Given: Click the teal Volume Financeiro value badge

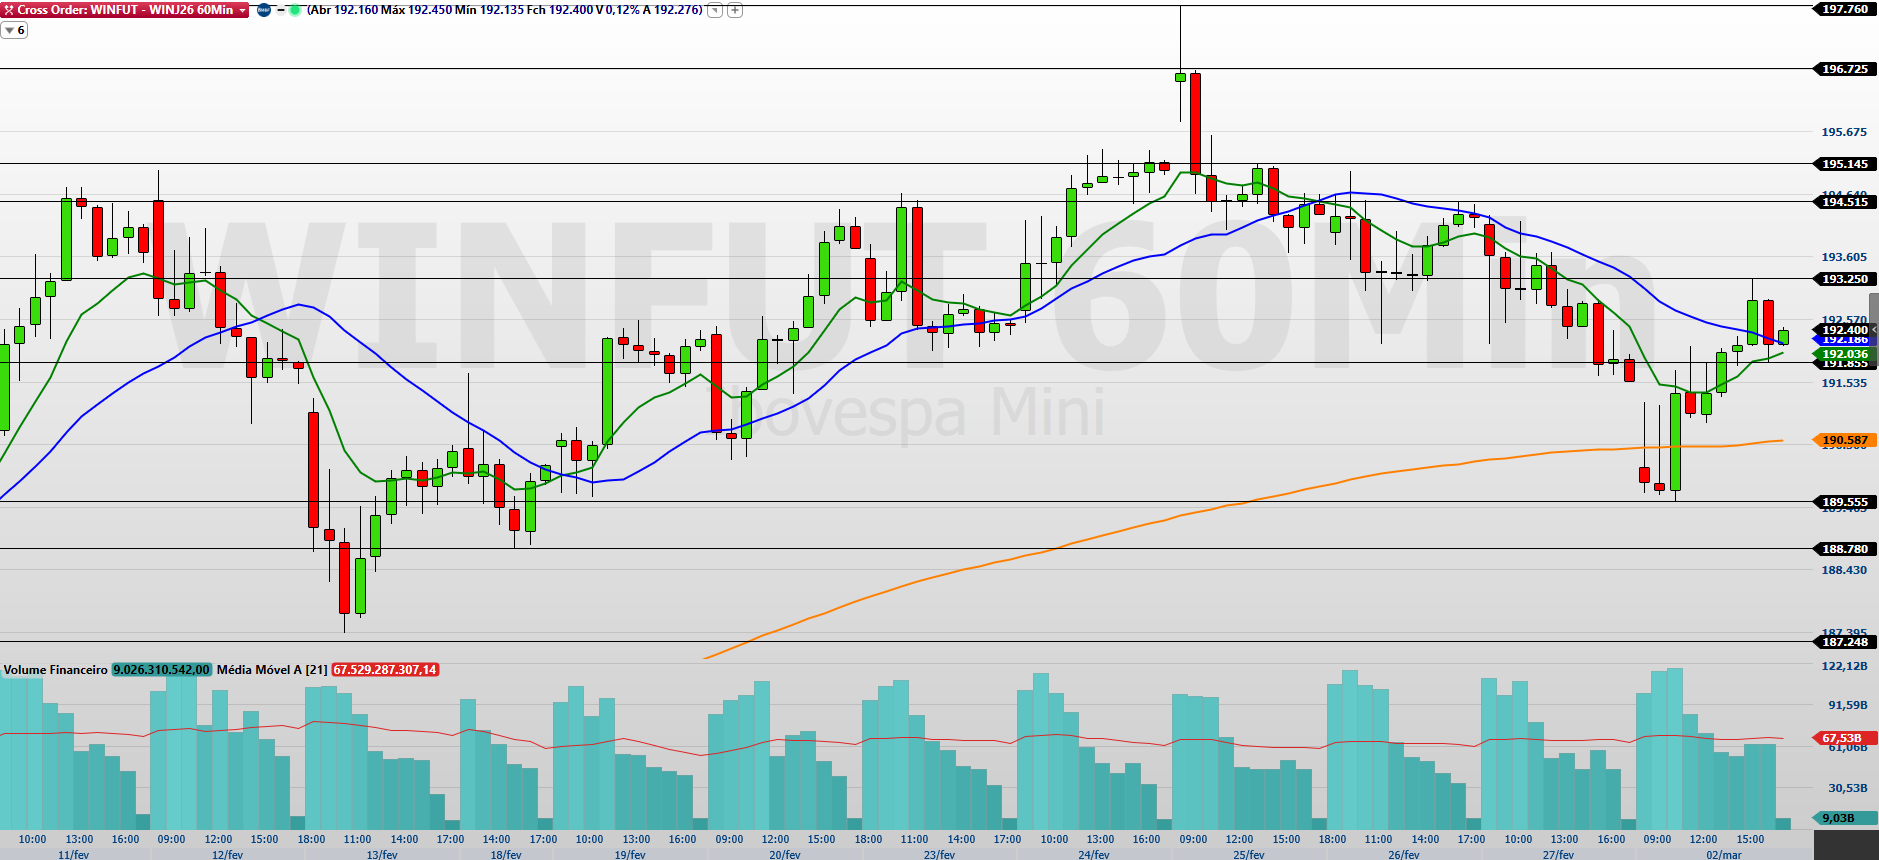Looking at the screenshot, I should tap(161, 670).
